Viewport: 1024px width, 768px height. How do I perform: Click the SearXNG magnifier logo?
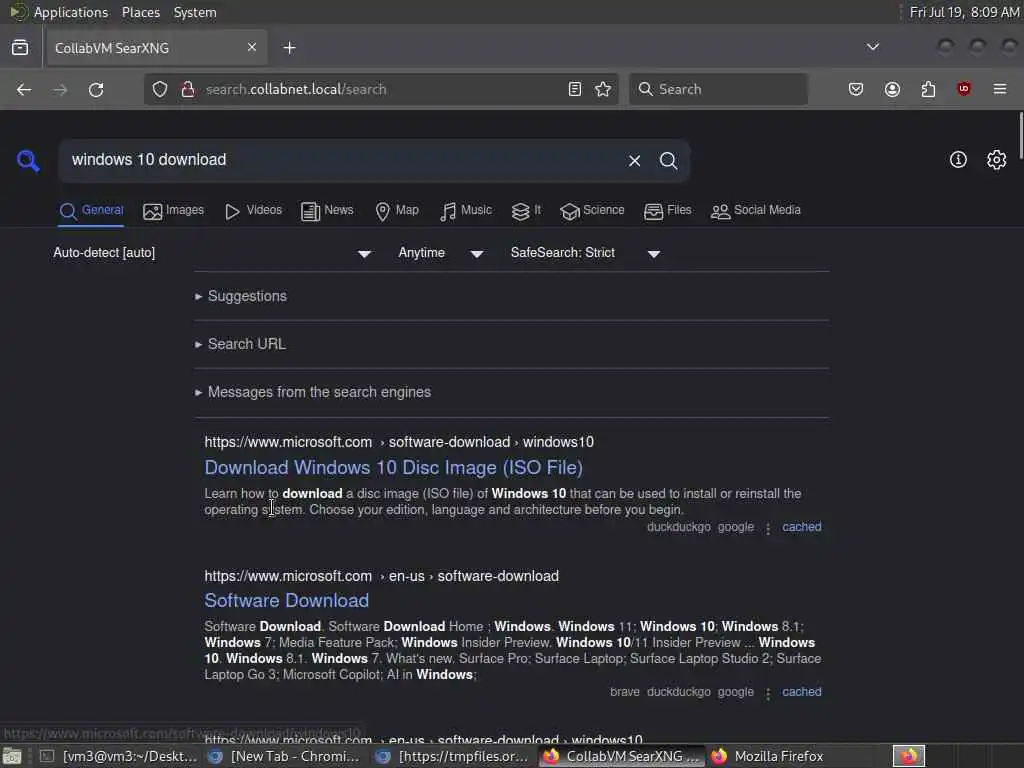click(x=28, y=160)
